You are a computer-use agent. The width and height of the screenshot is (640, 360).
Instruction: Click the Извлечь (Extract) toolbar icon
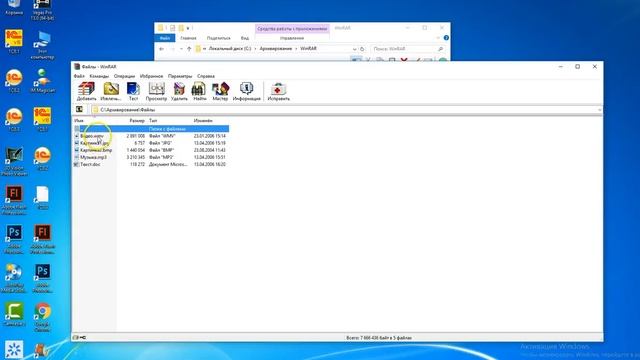click(111, 91)
